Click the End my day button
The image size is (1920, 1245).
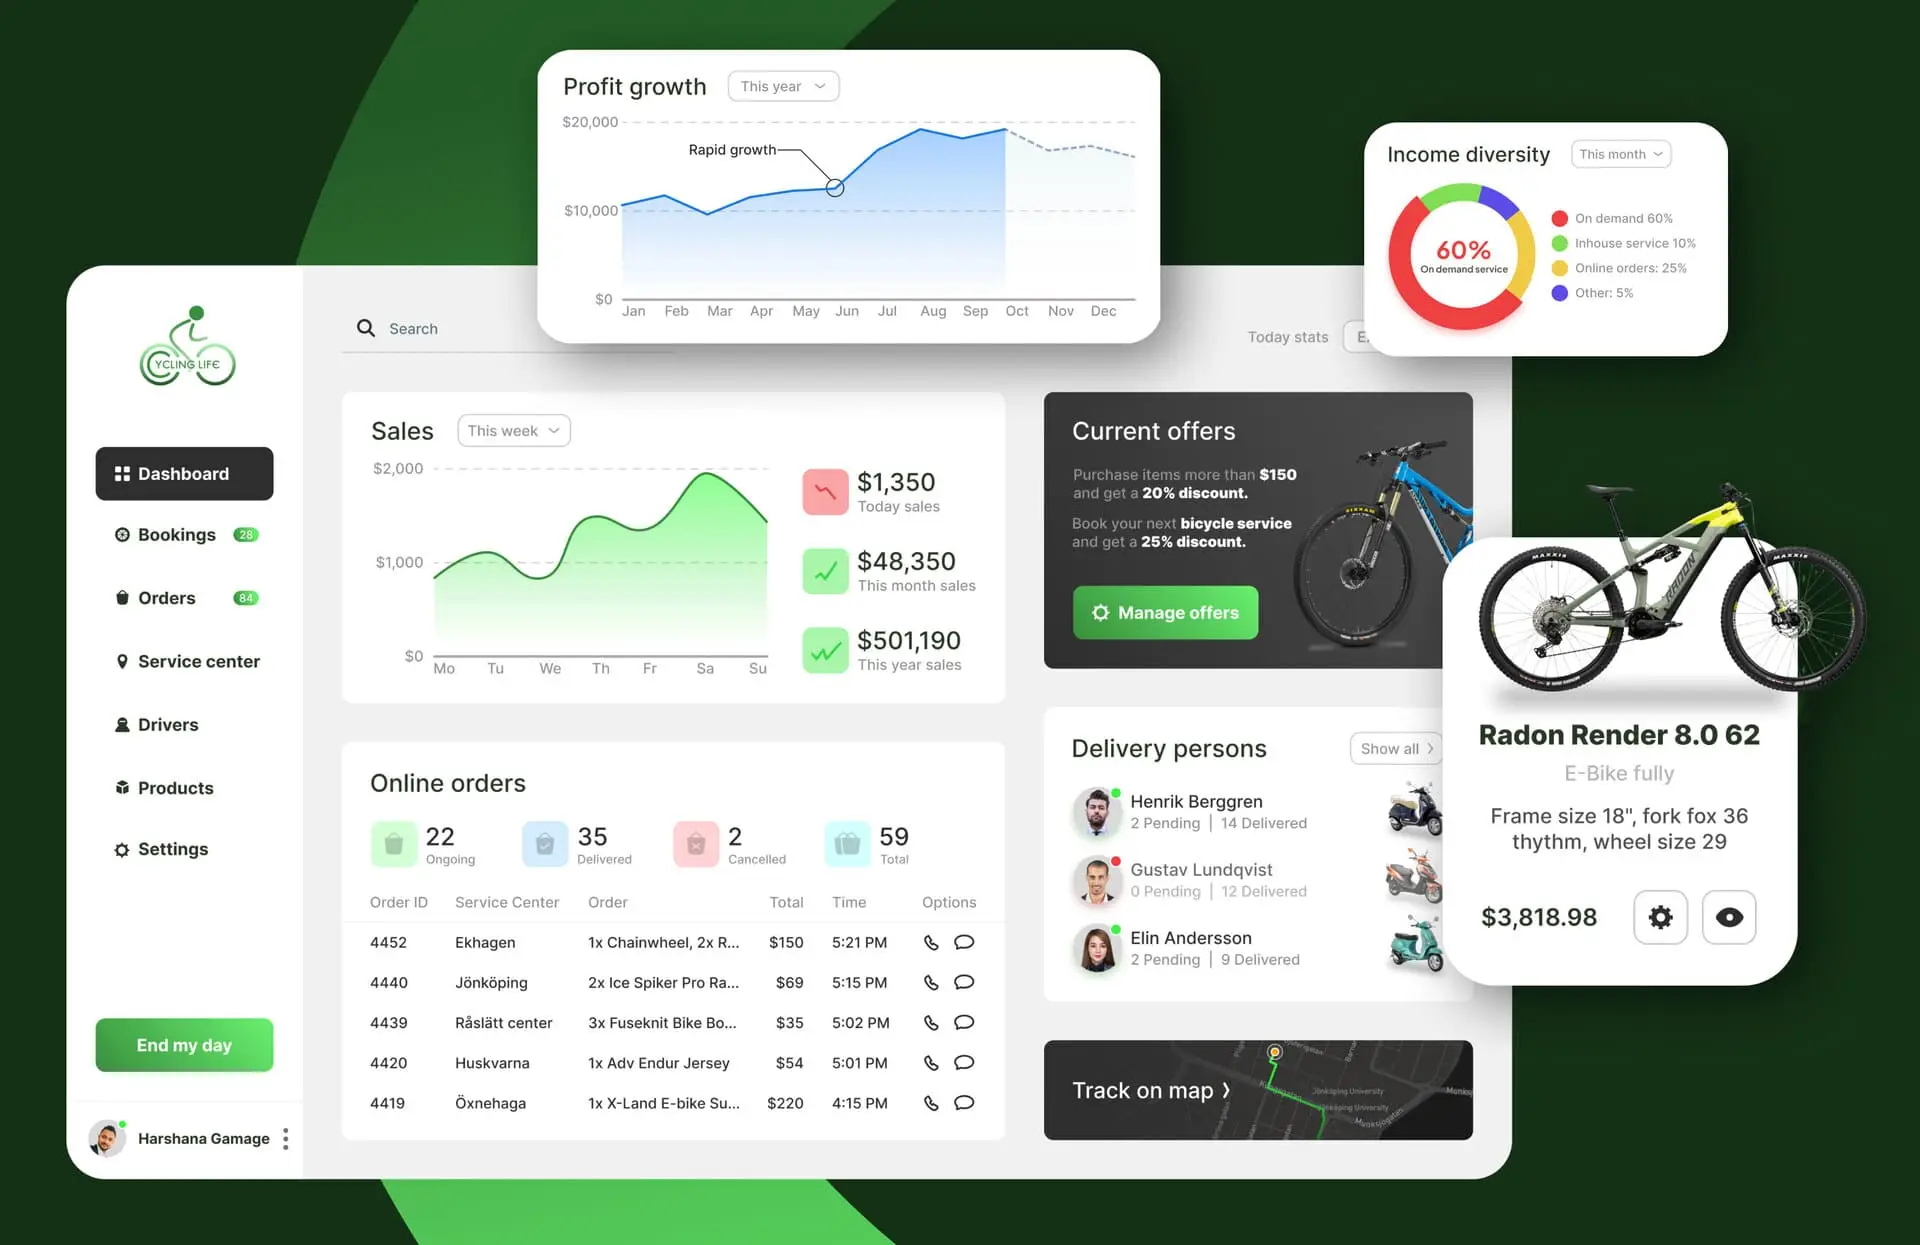[186, 1044]
